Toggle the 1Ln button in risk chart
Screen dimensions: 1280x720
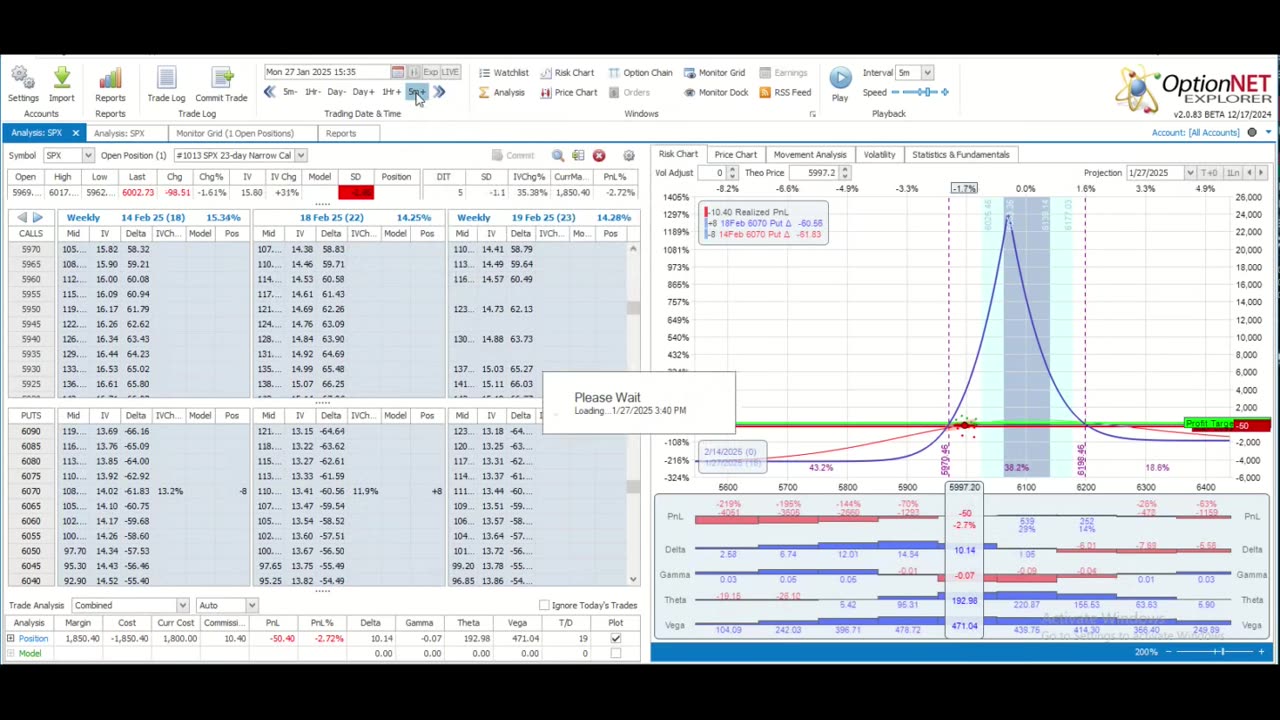[x=1233, y=173]
